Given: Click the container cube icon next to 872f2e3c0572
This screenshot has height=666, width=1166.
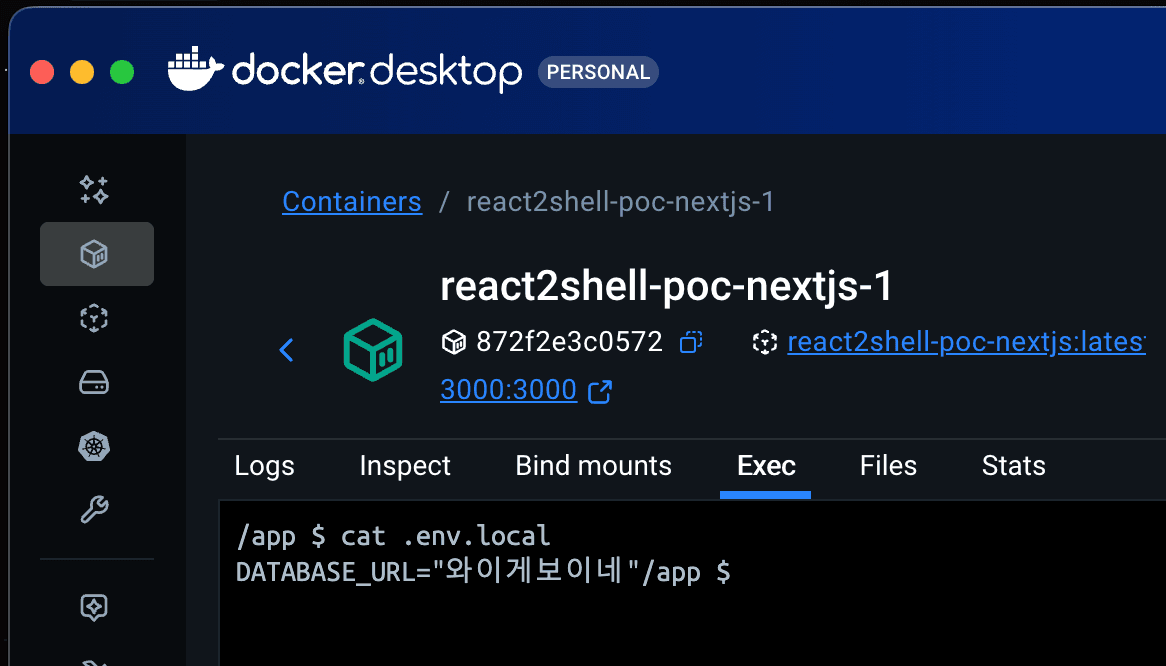Looking at the screenshot, I should (x=454, y=342).
